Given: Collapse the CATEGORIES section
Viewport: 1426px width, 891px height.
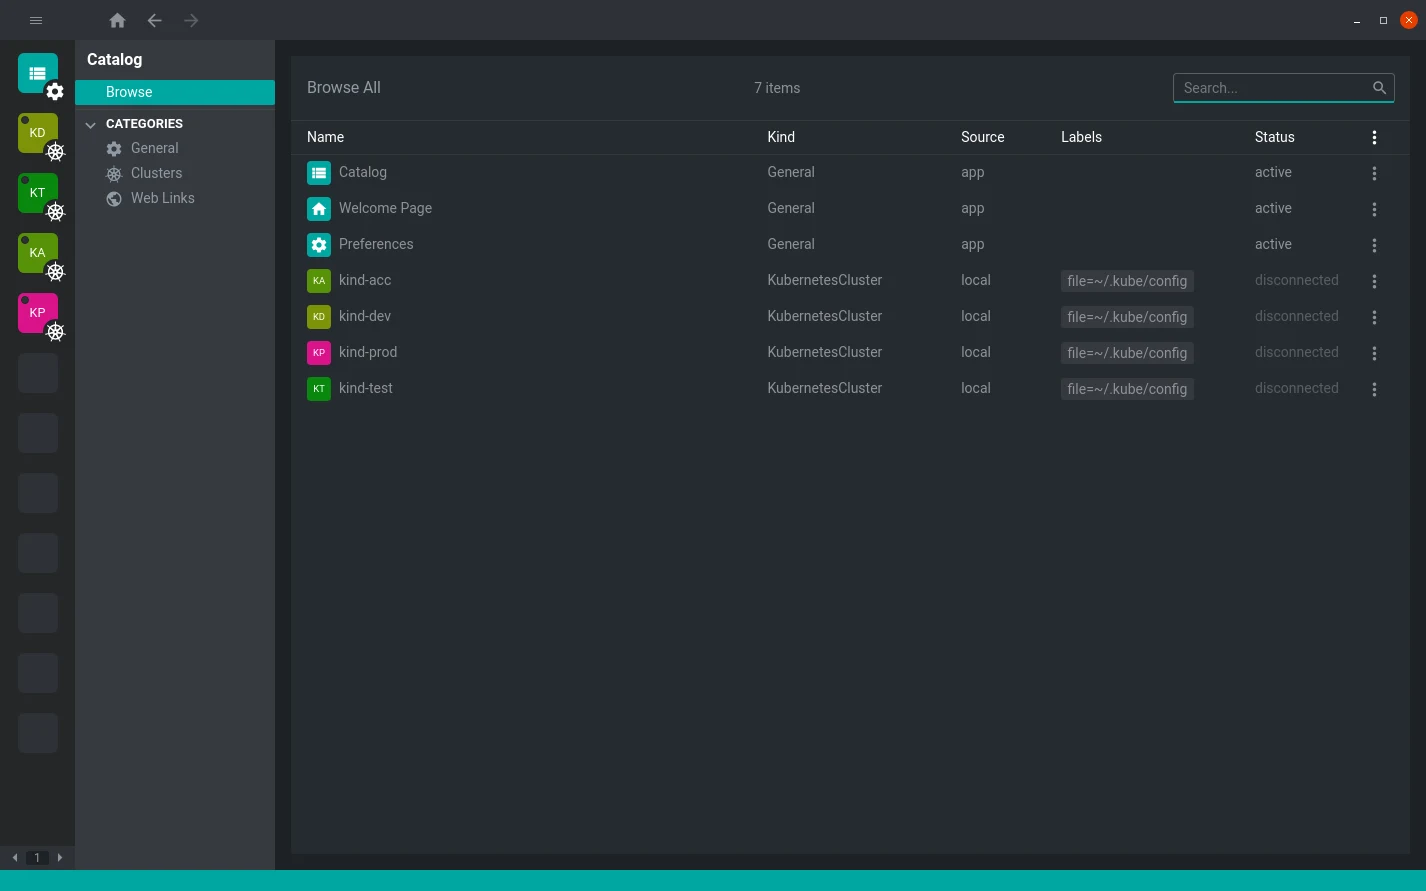Looking at the screenshot, I should 91,124.
